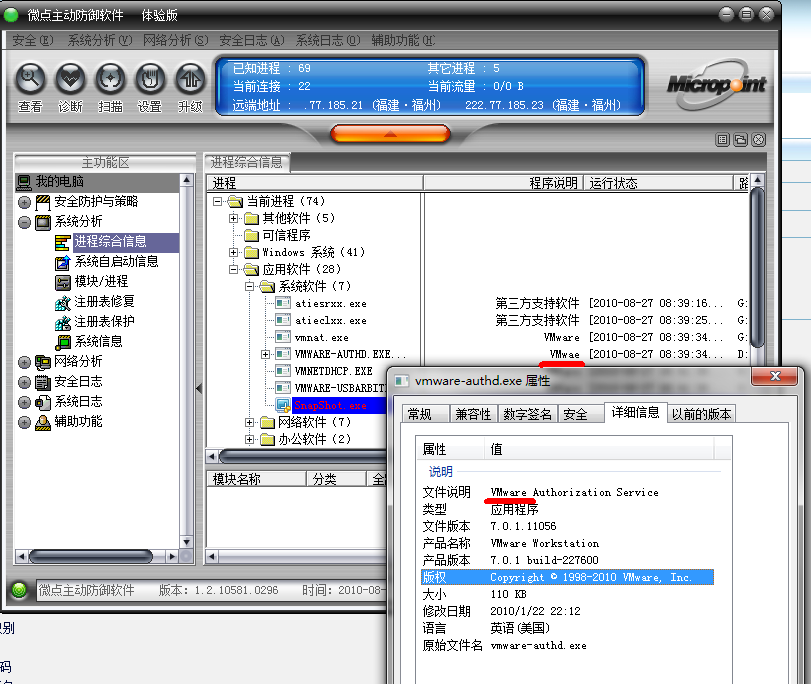Image resolution: width=811 pixels, height=684 pixels.
Task: Open the 安全 (E) menu
Action: pyautogui.click(x=33, y=40)
